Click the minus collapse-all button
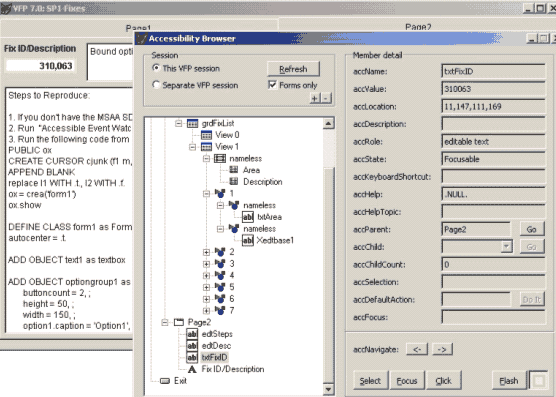 tap(326, 98)
